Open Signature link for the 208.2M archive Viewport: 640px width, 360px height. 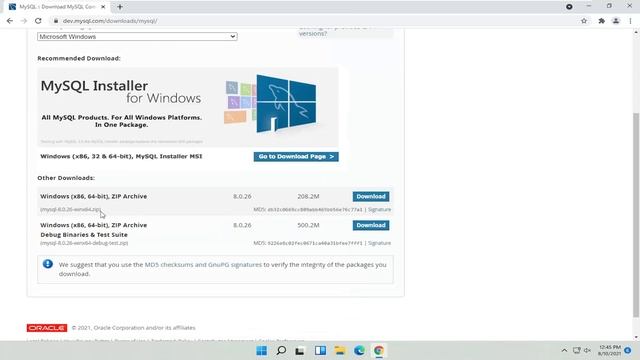tap(379, 209)
